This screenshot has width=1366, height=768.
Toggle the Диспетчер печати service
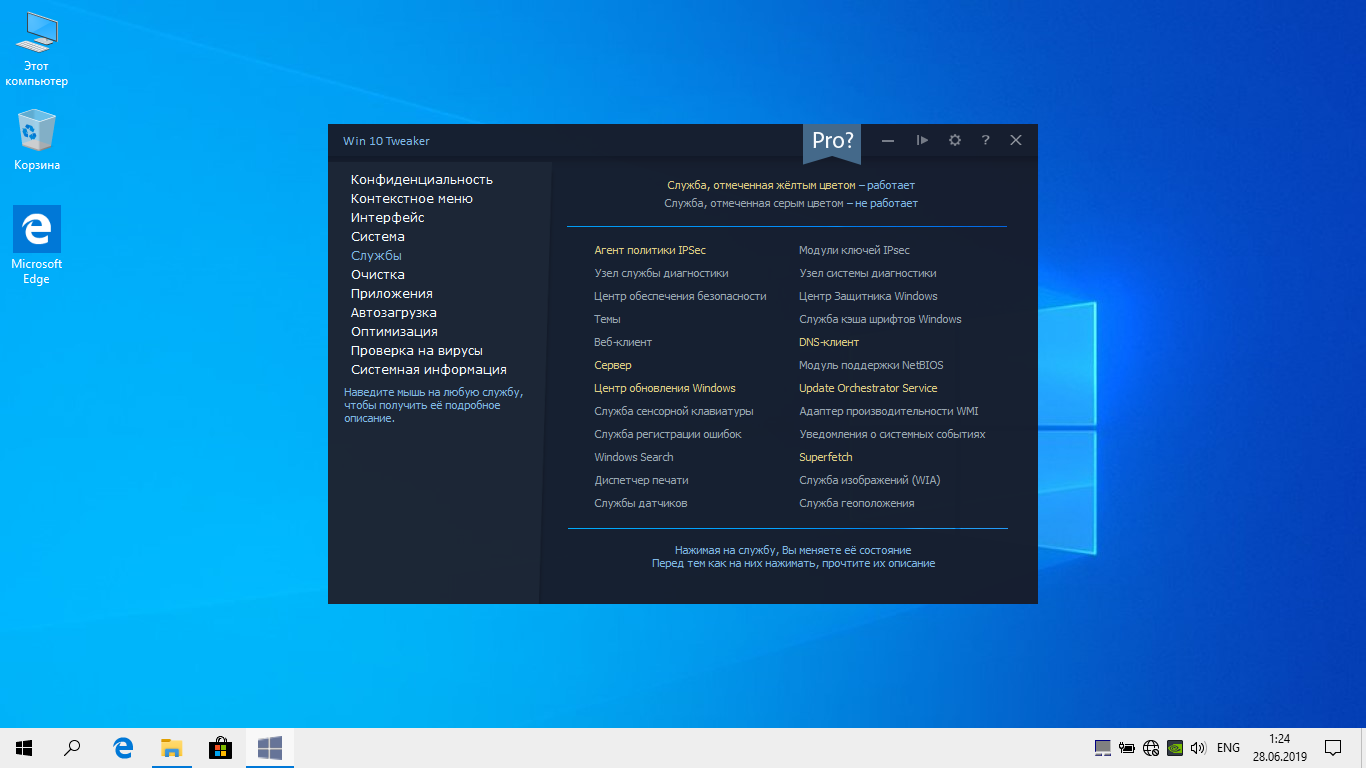(641, 480)
